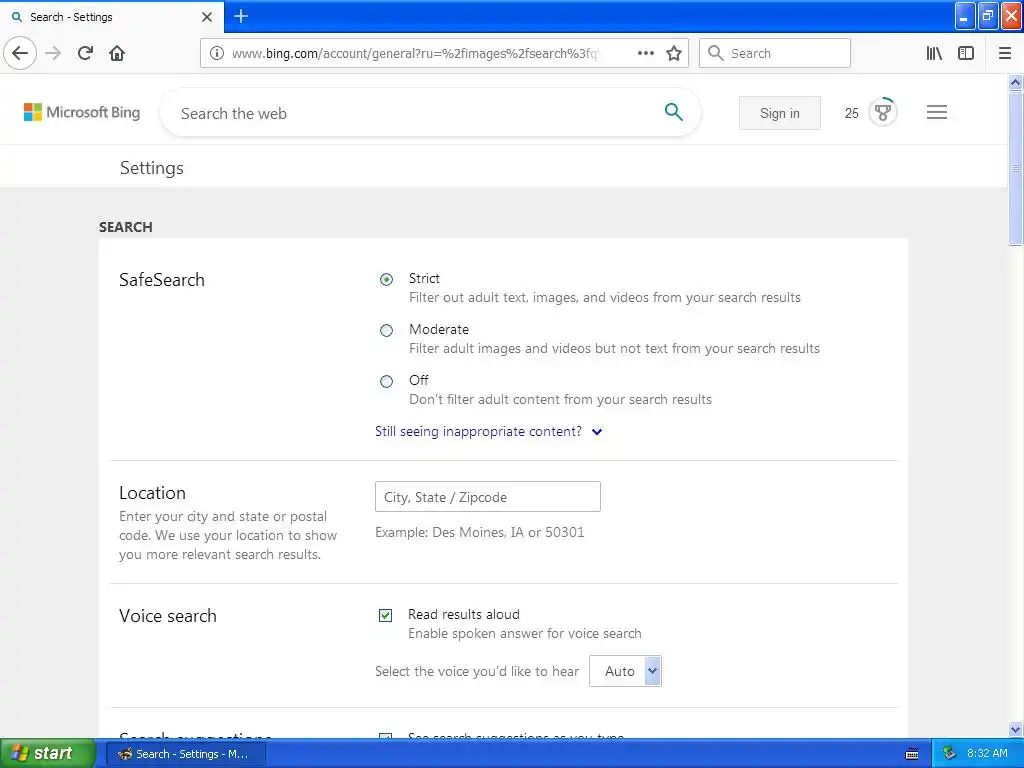Open Bing hamburger menu on the page
1024x768 pixels.
coord(936,112)
